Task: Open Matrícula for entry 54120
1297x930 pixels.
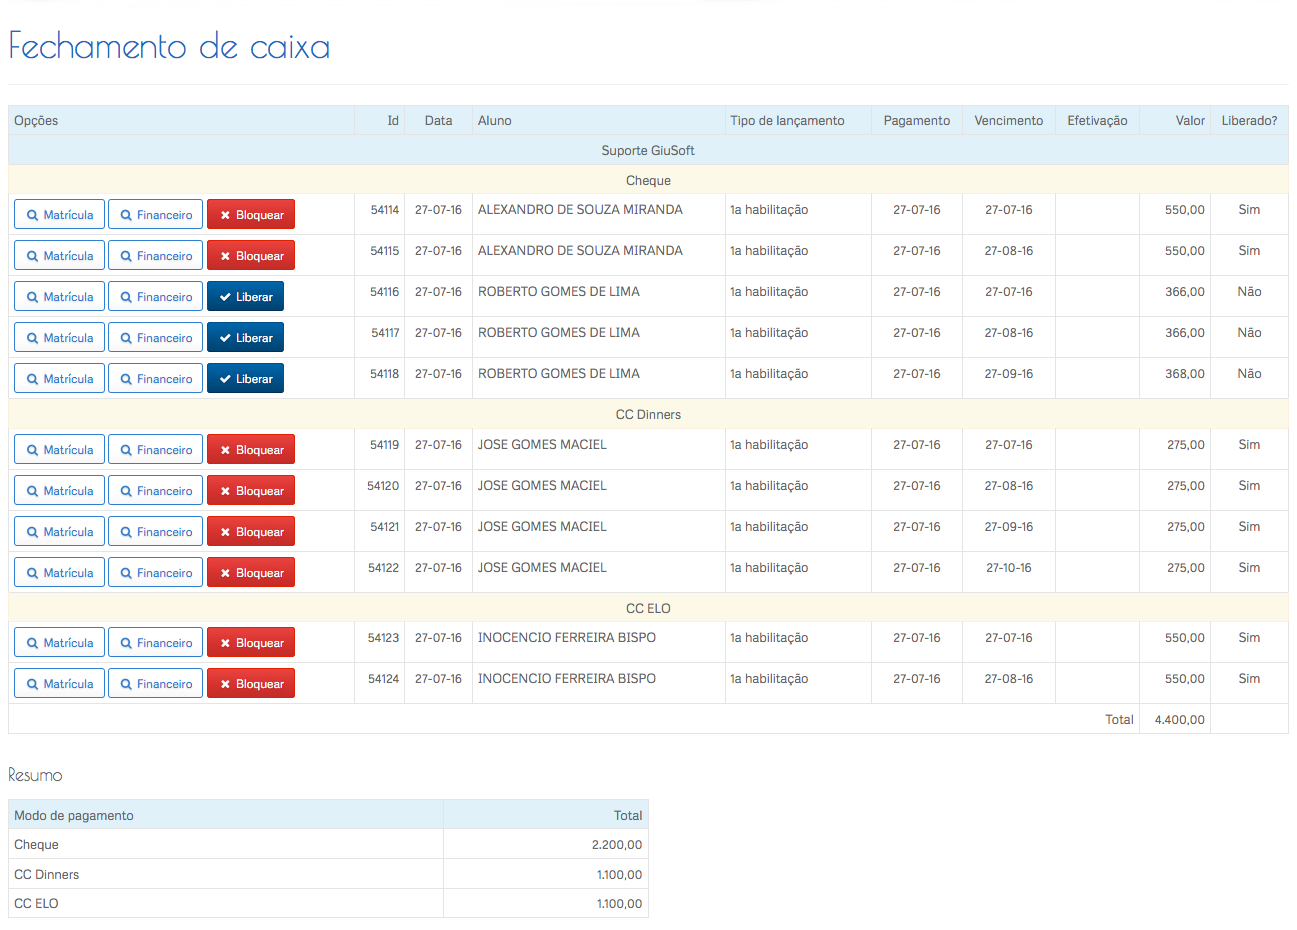Action: pos(59,491)
